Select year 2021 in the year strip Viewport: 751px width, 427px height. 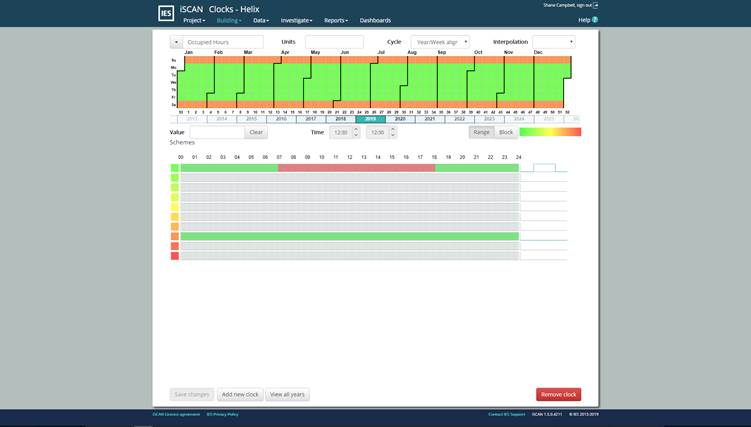[430, 119]
